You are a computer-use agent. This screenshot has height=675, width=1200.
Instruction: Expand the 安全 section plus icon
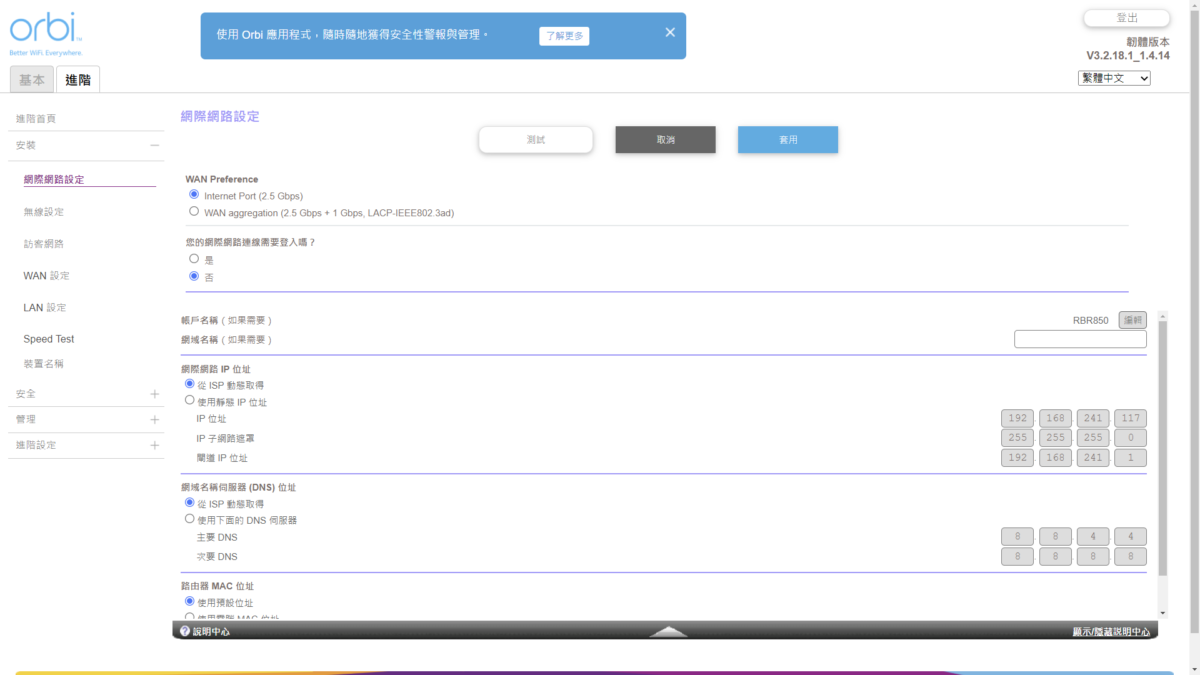[154, 394]
